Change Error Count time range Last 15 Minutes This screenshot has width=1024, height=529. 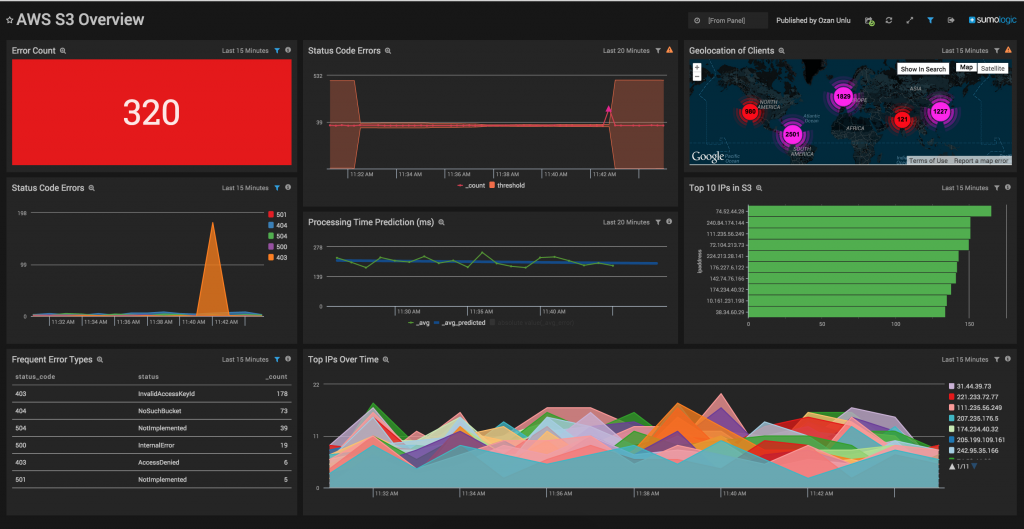click(245, 50)
